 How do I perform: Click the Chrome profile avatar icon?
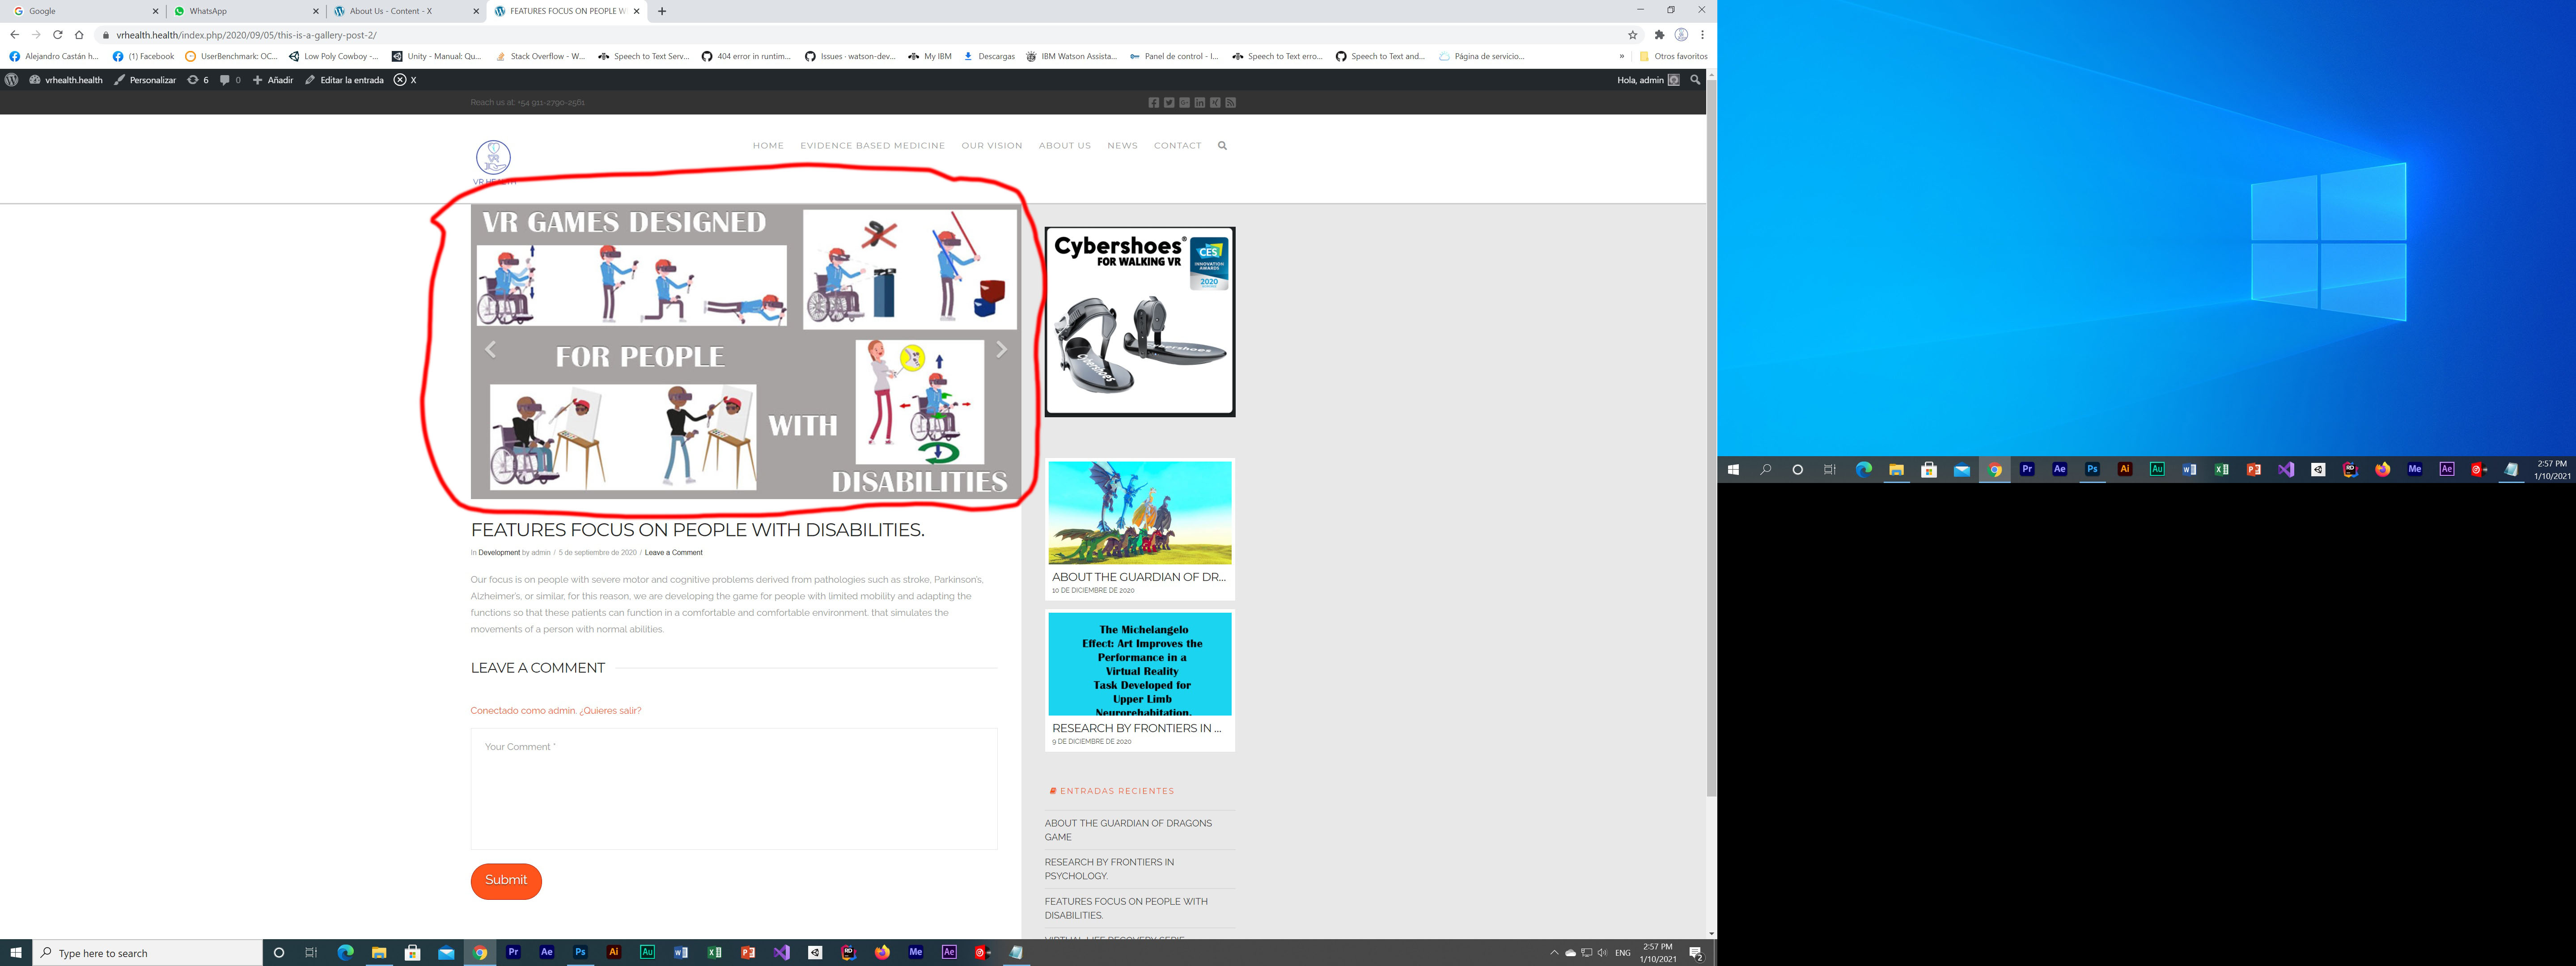tap(1681, 35)
